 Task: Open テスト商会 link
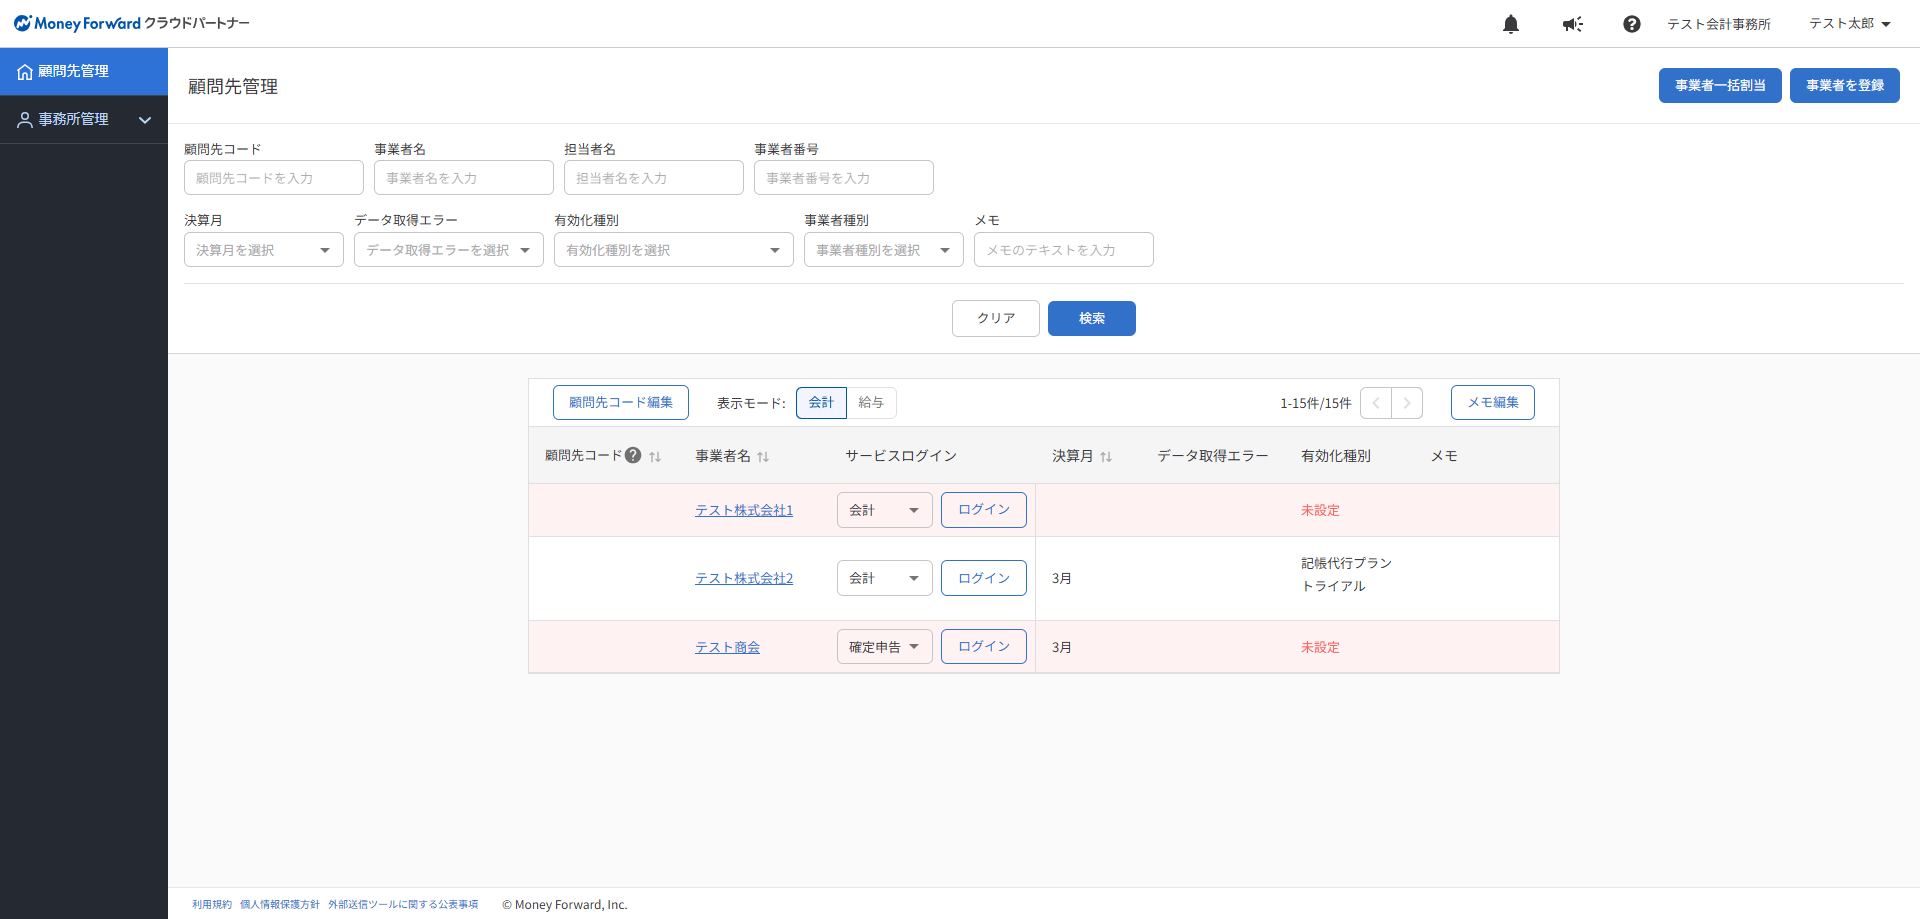[x=728, y=647]
